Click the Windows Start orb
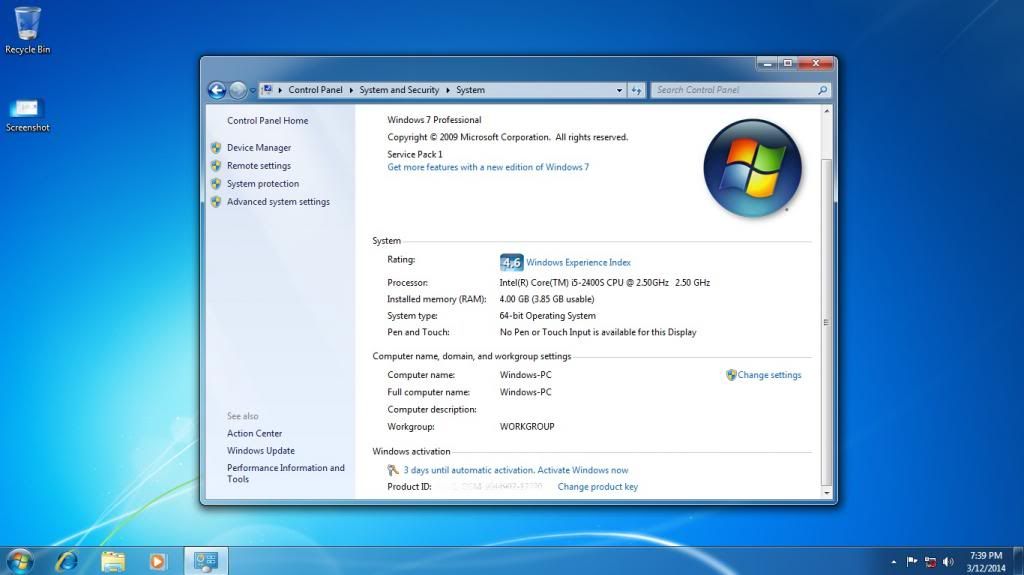 tap(19, 561)
